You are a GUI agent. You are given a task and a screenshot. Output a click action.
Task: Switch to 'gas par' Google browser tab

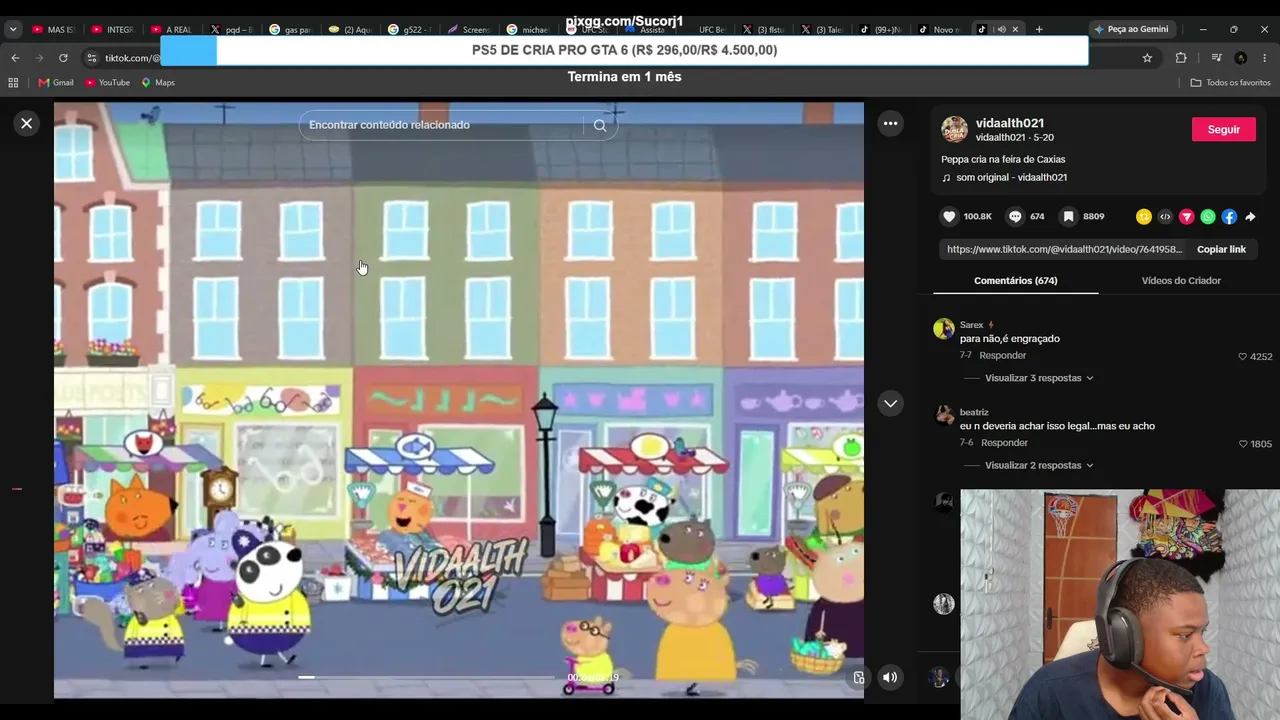tap(291, 29)
